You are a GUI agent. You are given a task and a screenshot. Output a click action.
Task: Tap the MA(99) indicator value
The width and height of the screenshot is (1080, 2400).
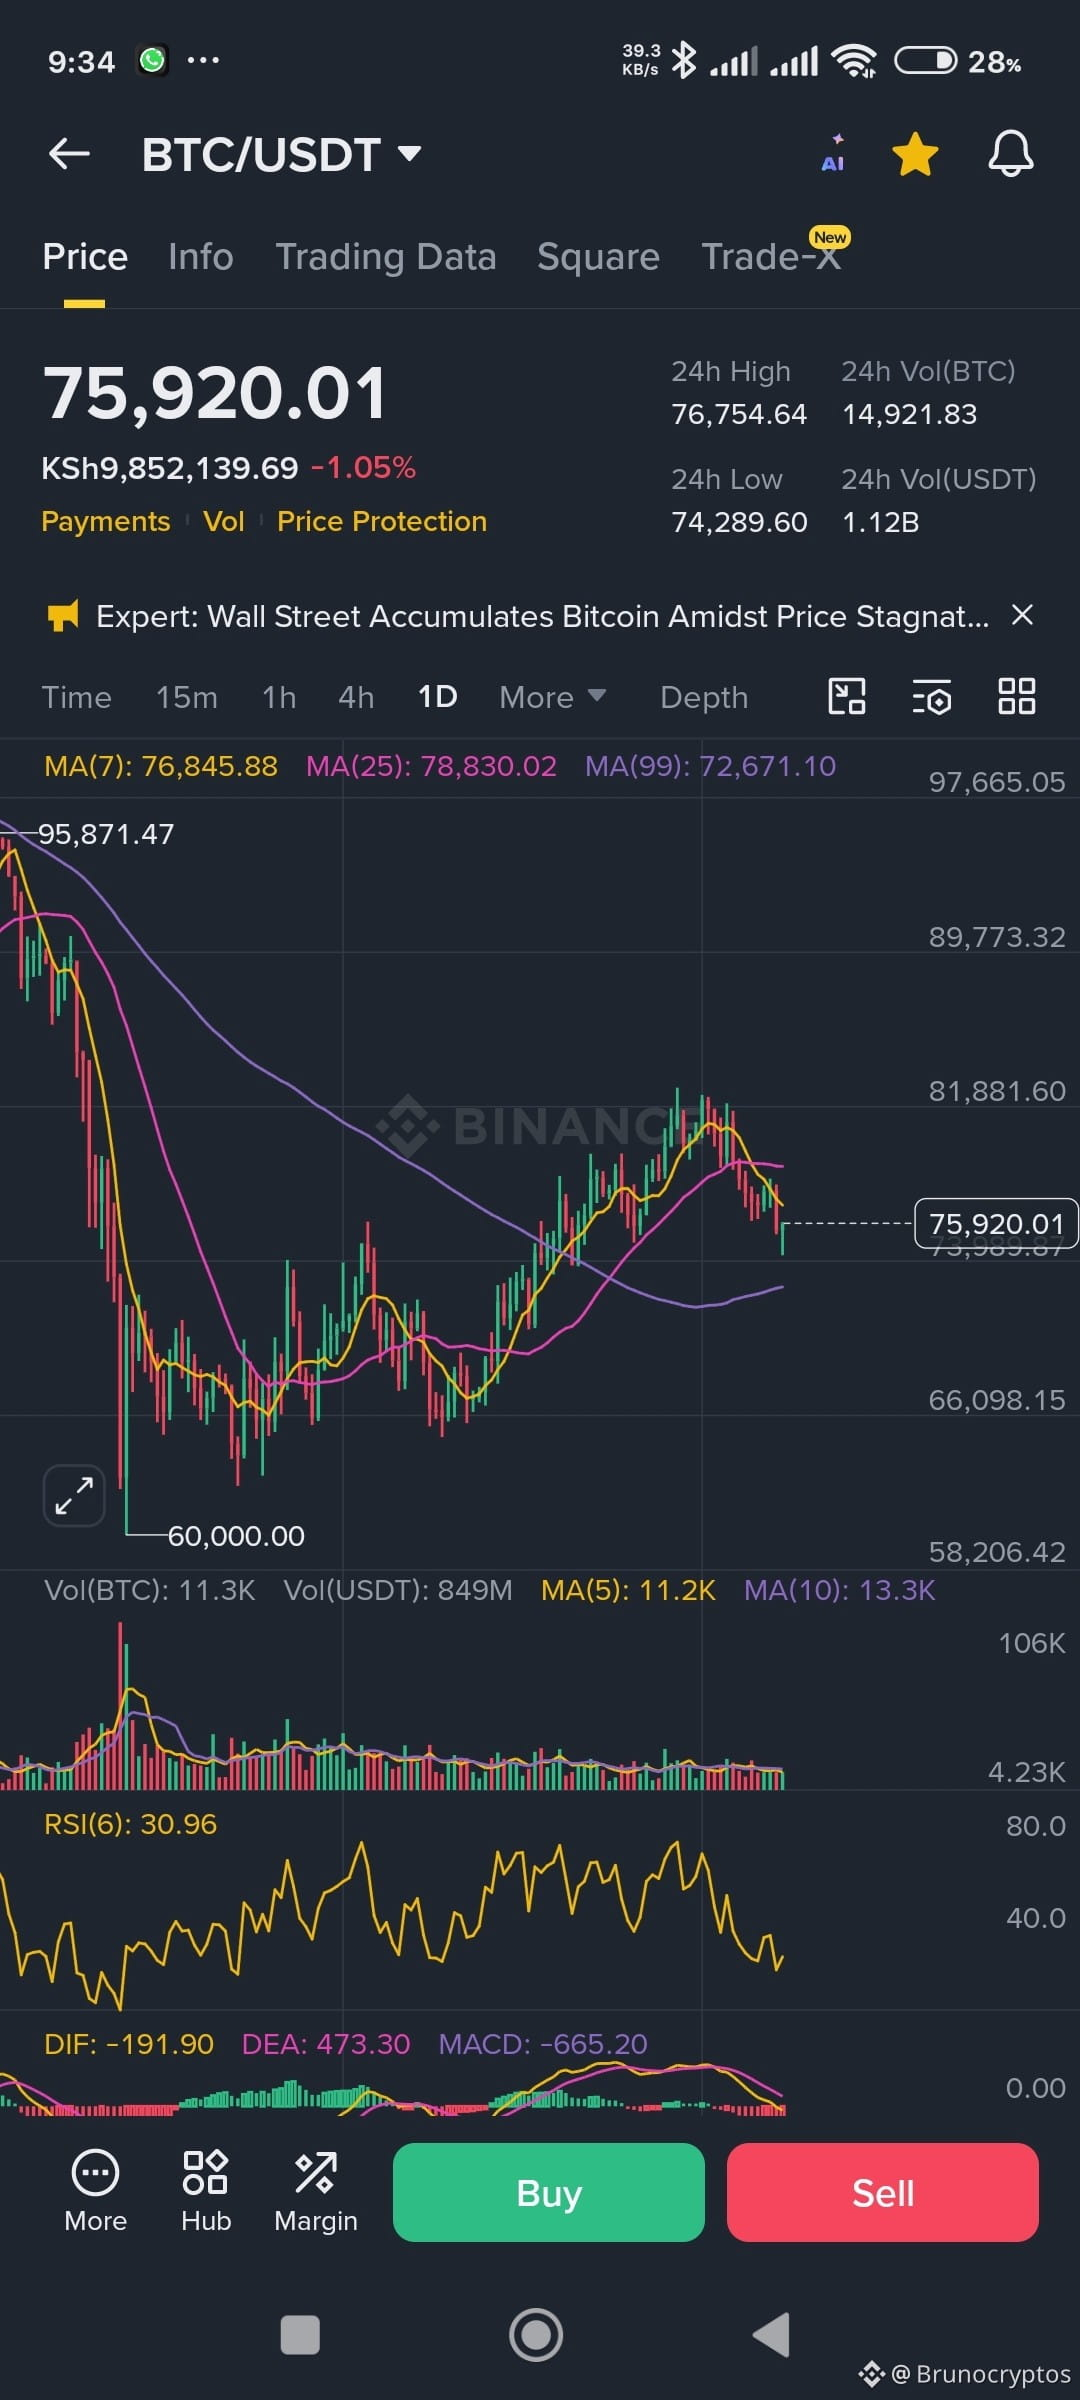[710, 766]
